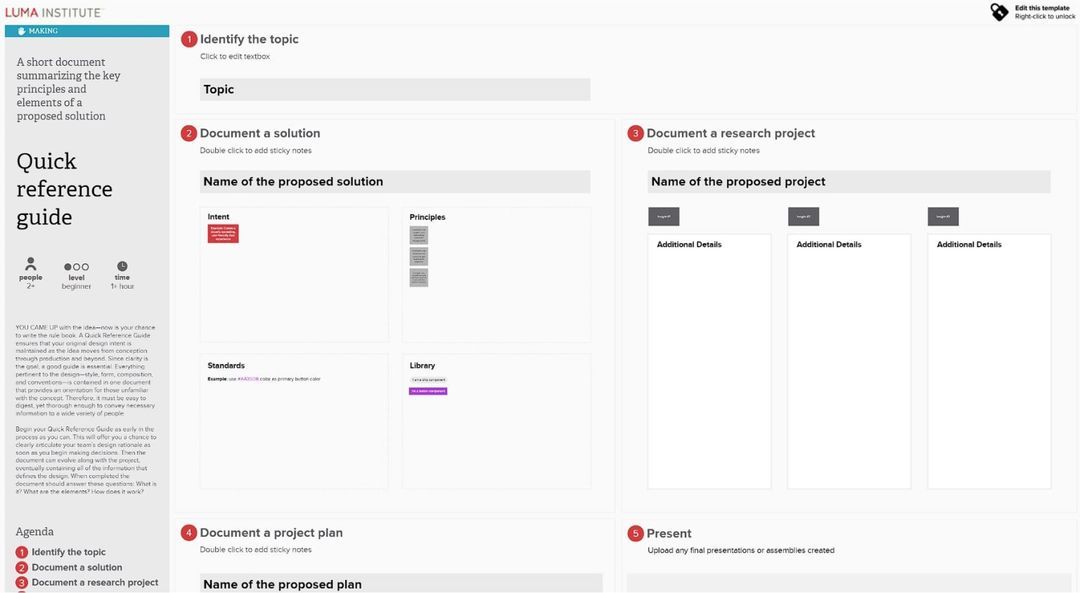Select the purple button component in Library
Image resolution: width=1080 pixels, height=593 pixels.
coord(428,391)
